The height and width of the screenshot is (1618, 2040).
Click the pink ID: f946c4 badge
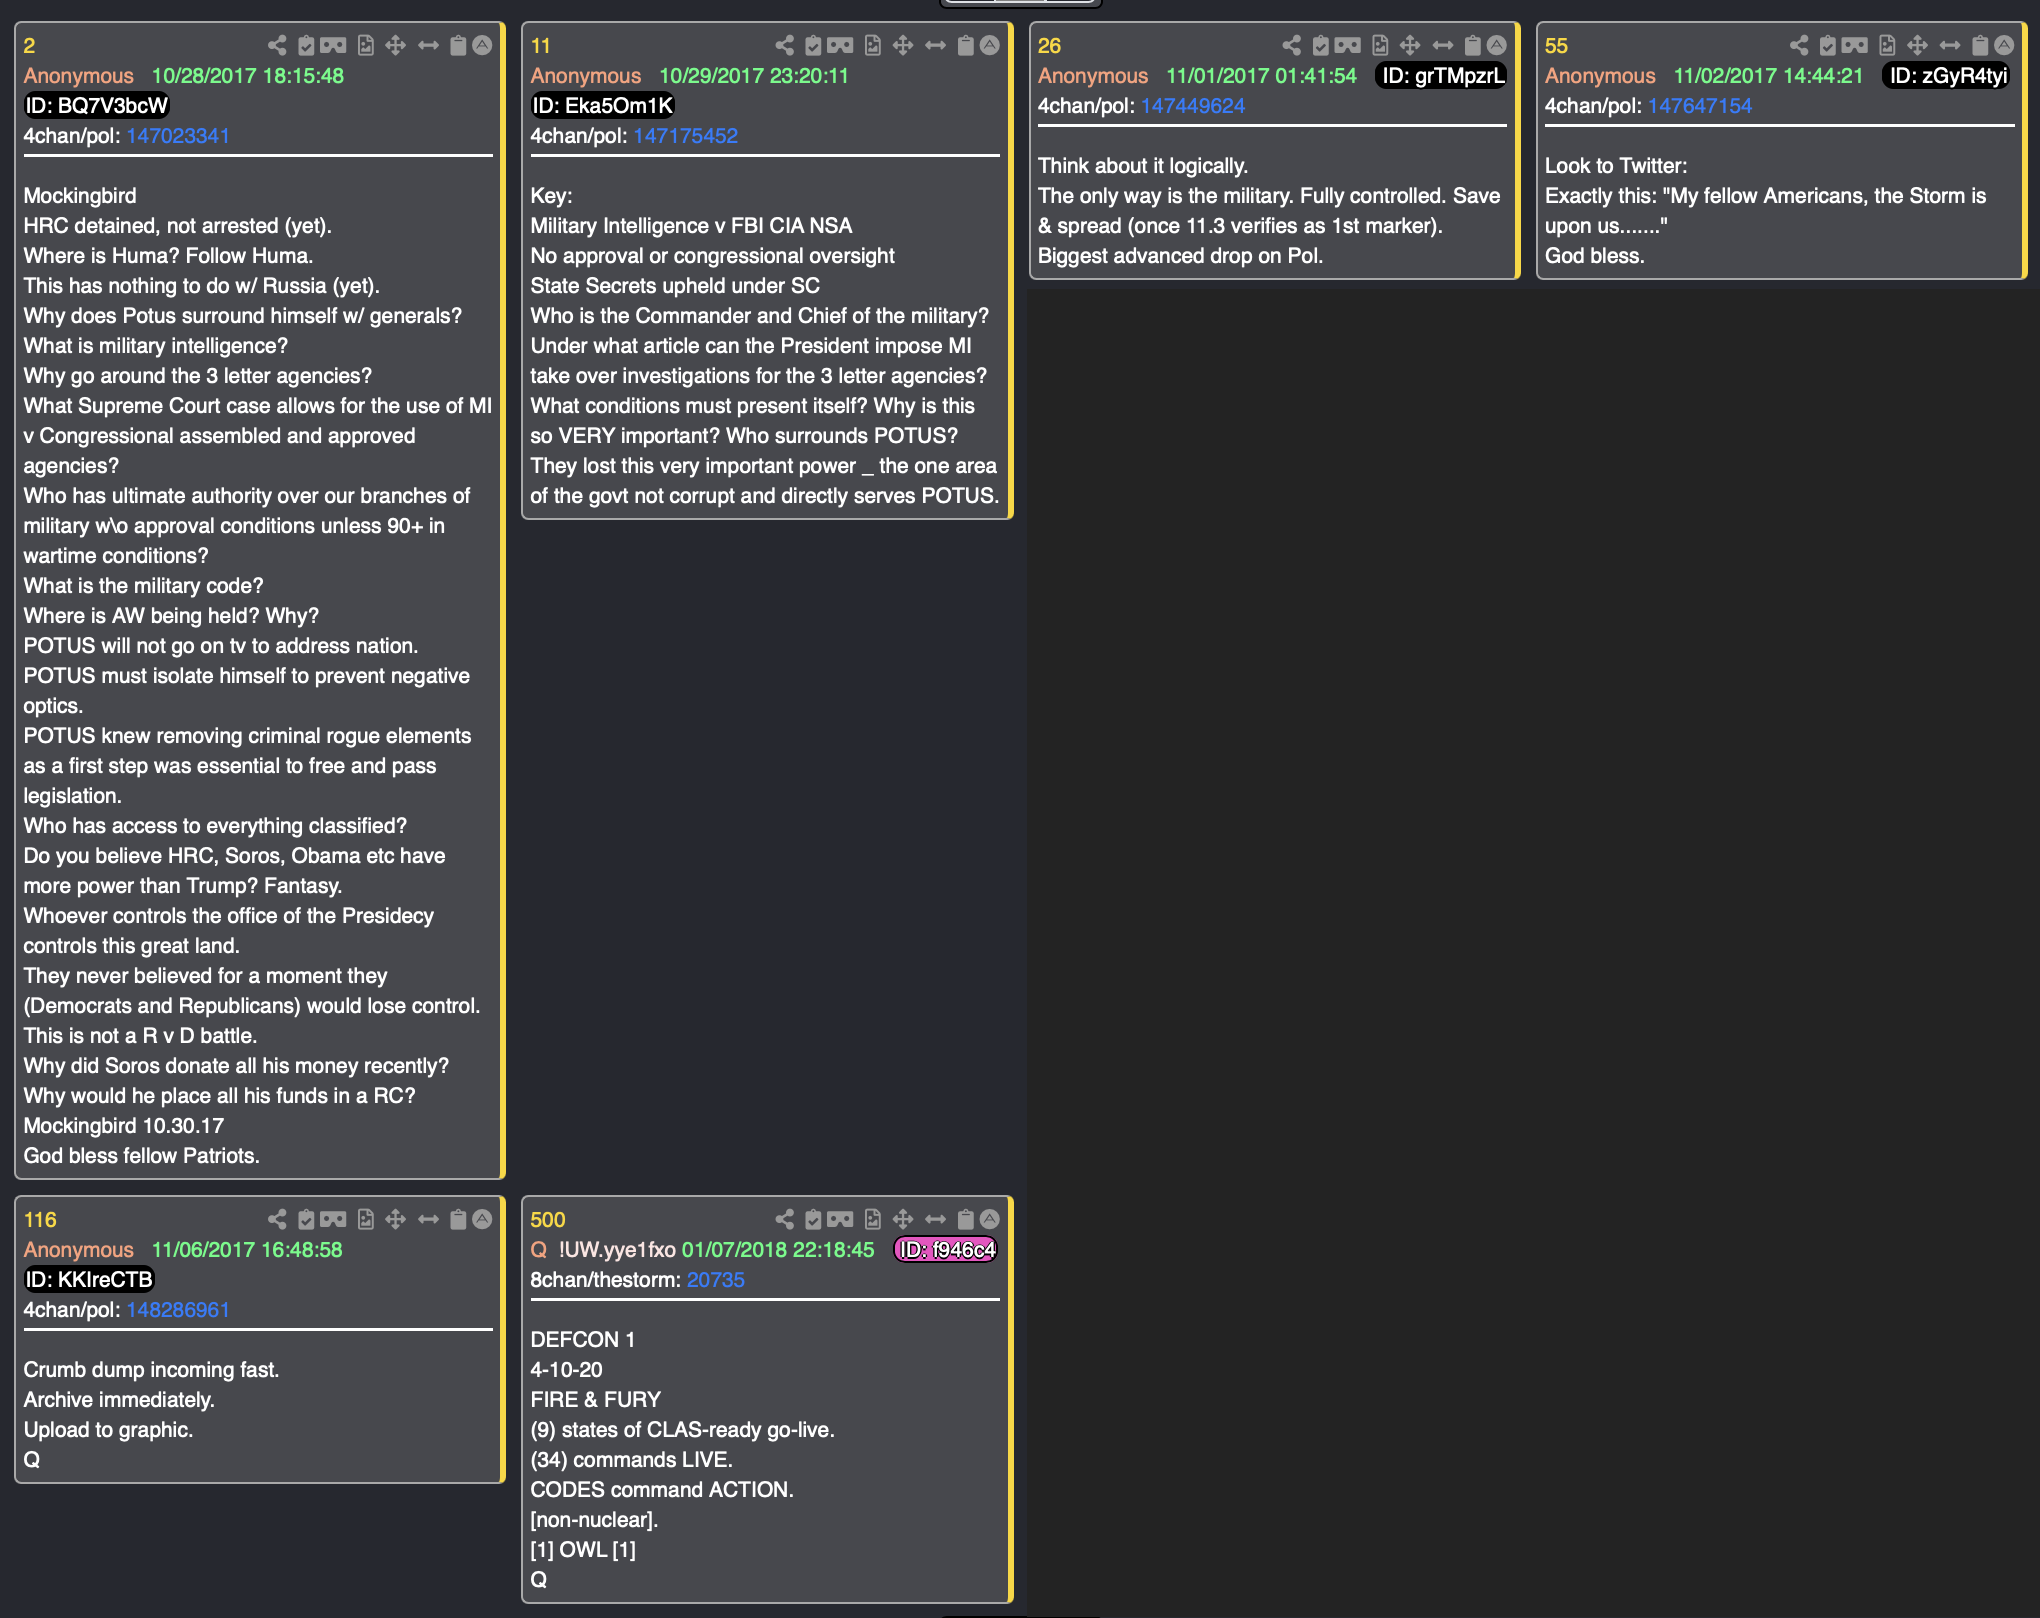[946, 1249]
